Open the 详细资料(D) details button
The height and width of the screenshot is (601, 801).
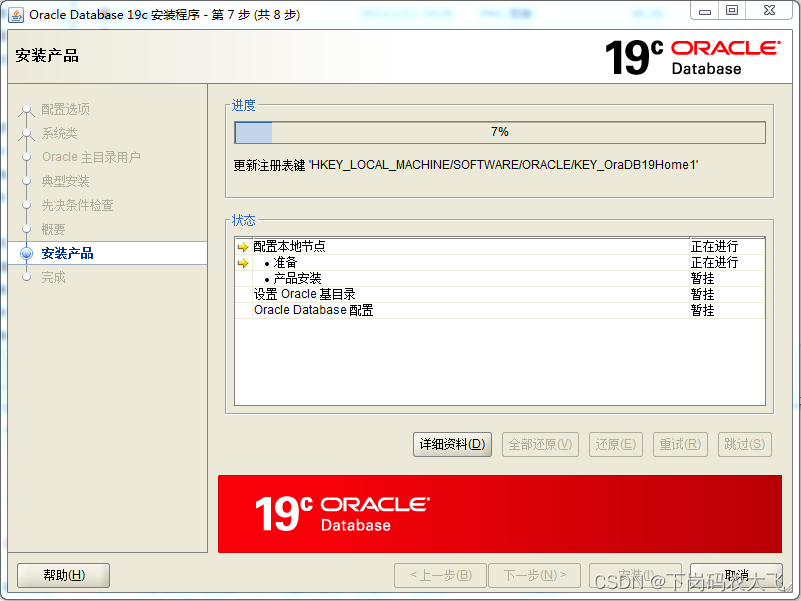click(452, 444)
